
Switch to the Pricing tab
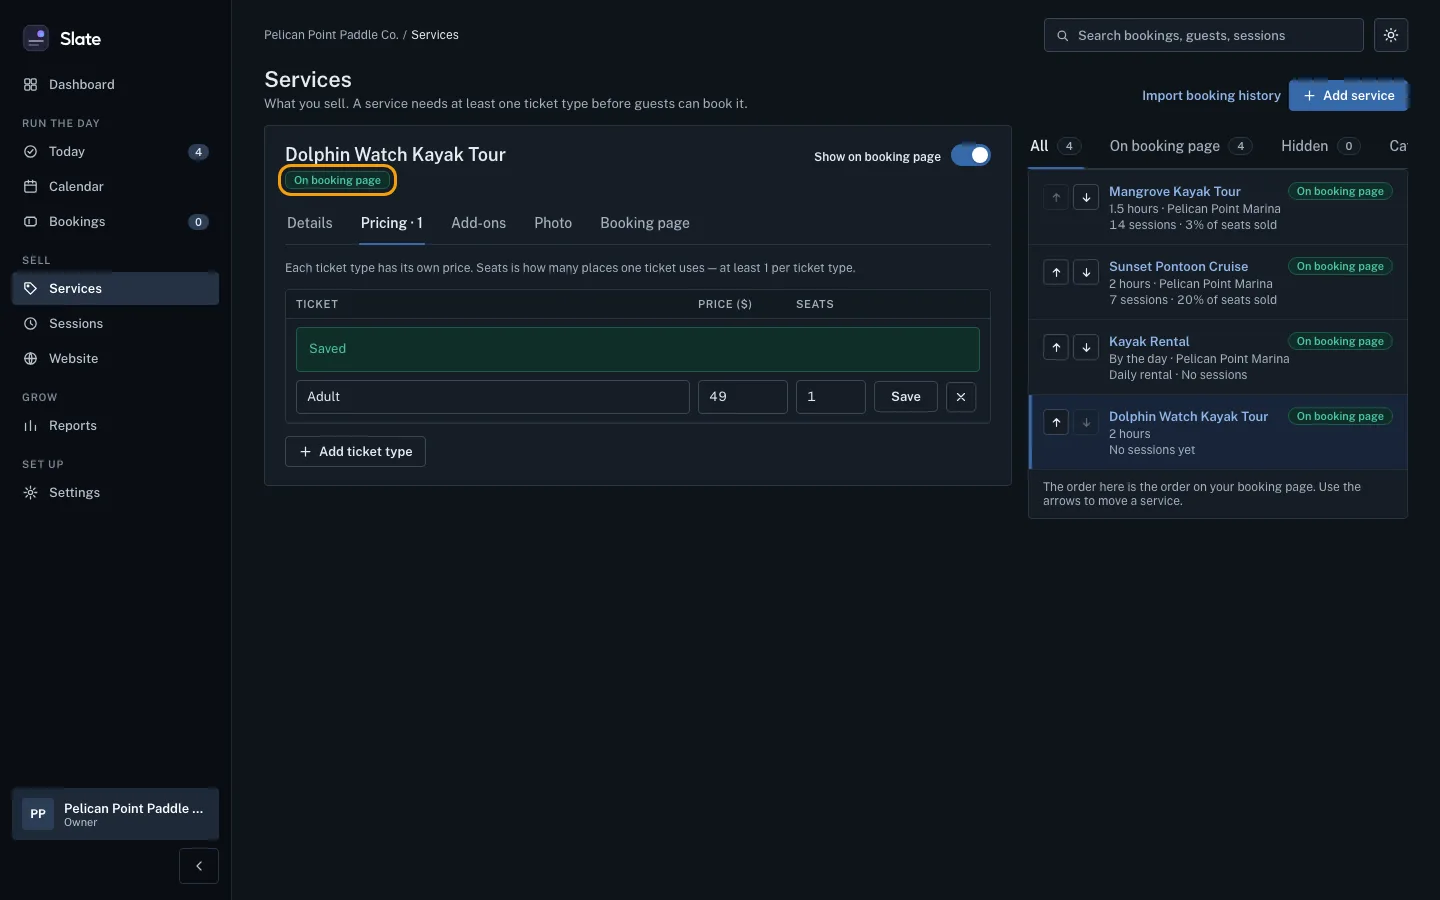[x=392, y=223]
